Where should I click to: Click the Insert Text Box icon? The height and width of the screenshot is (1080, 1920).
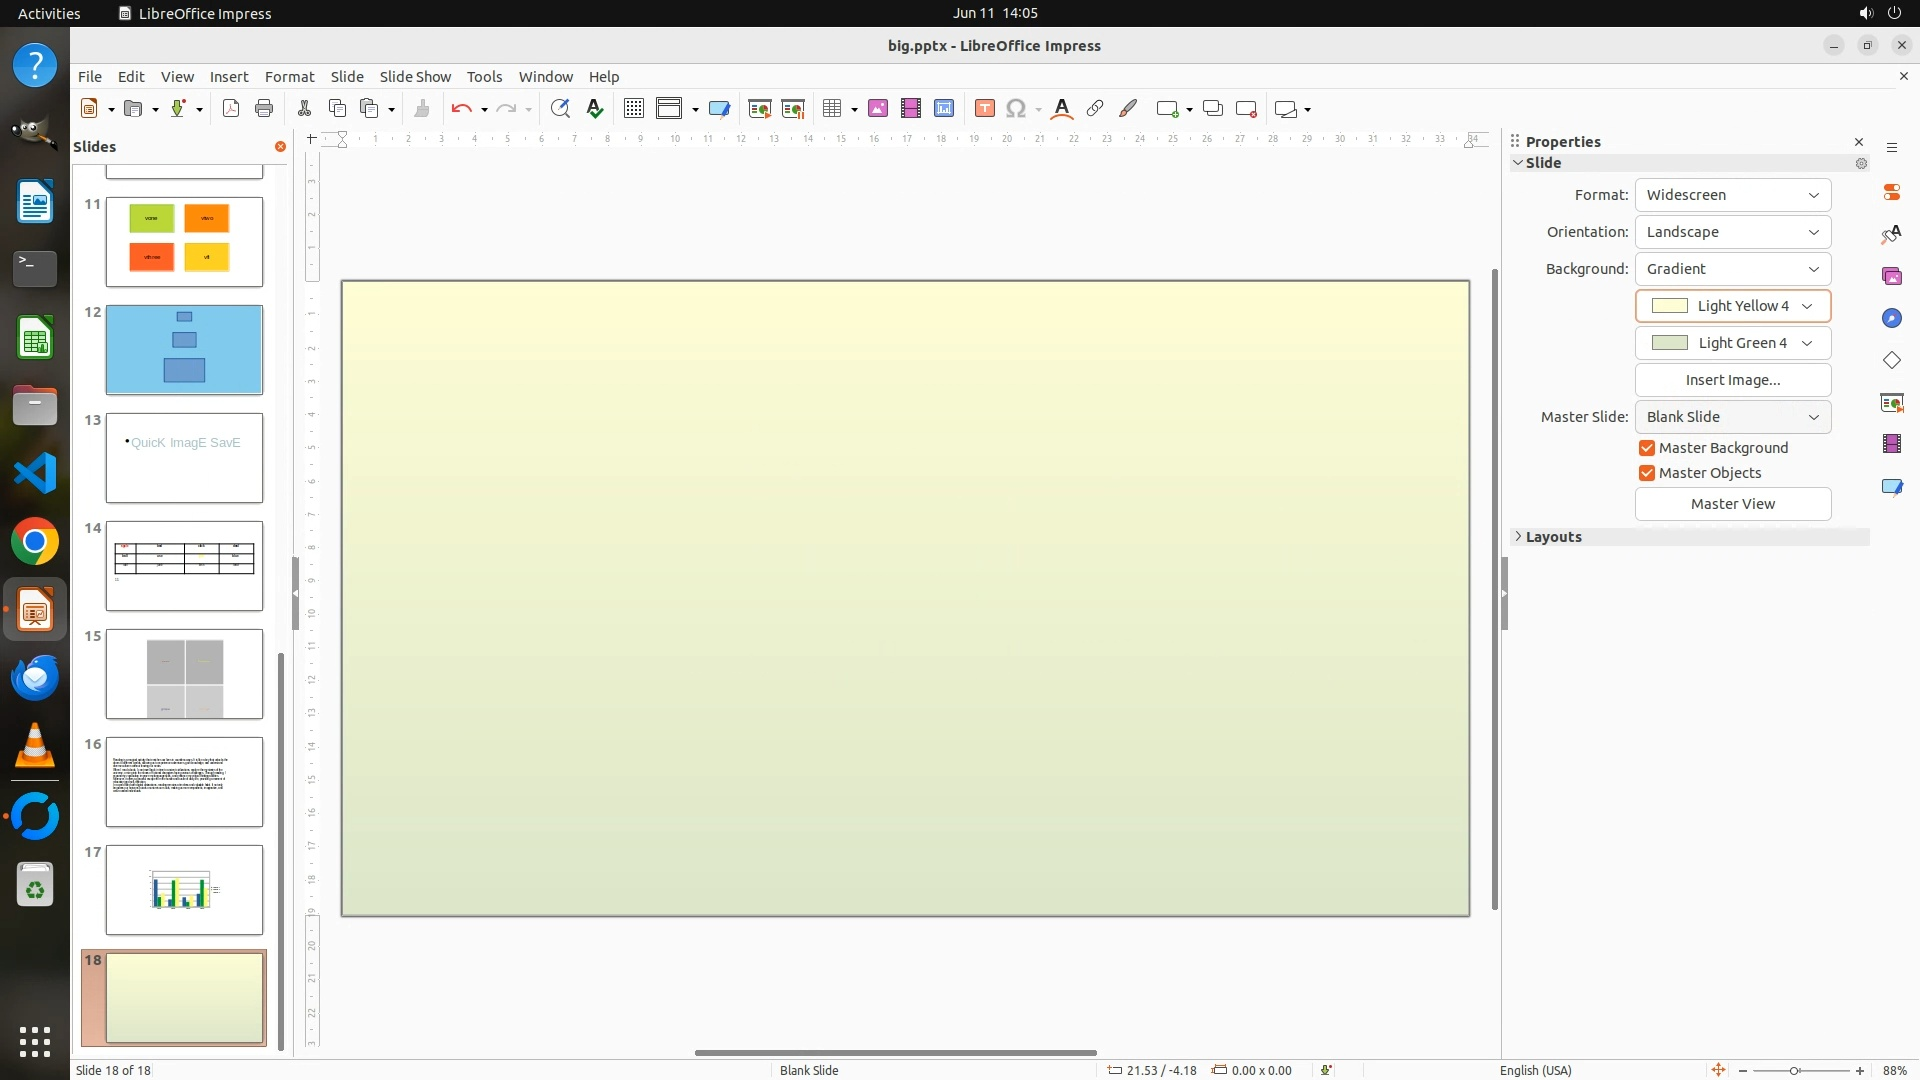tap(984, 109)
